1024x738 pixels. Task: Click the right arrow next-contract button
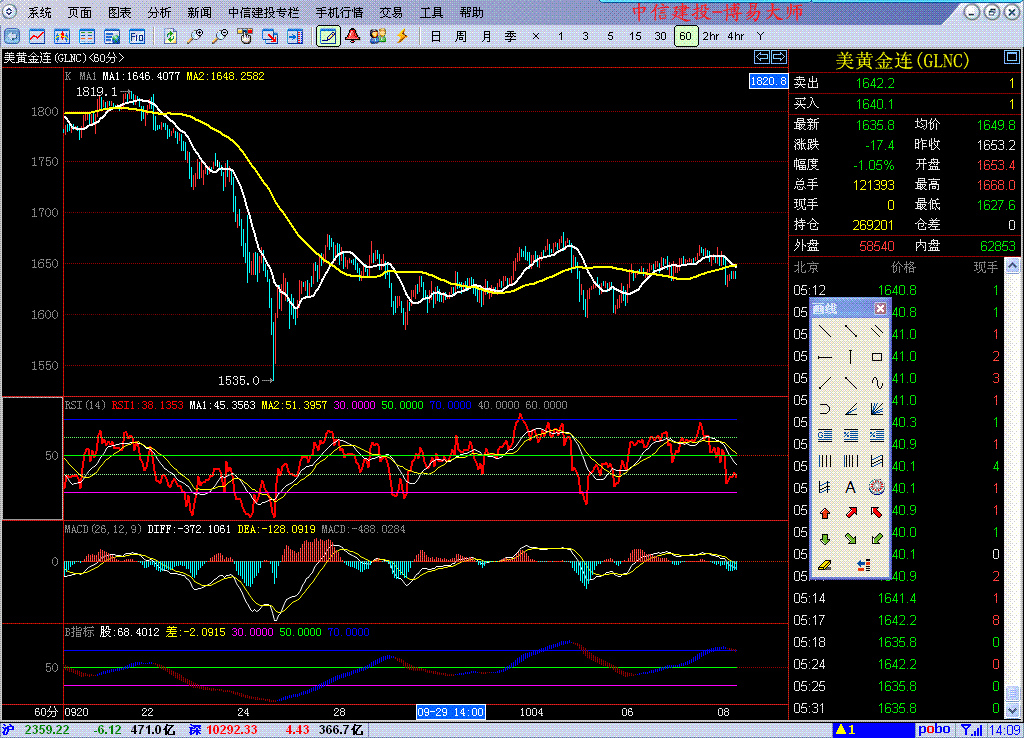point(778,57)
